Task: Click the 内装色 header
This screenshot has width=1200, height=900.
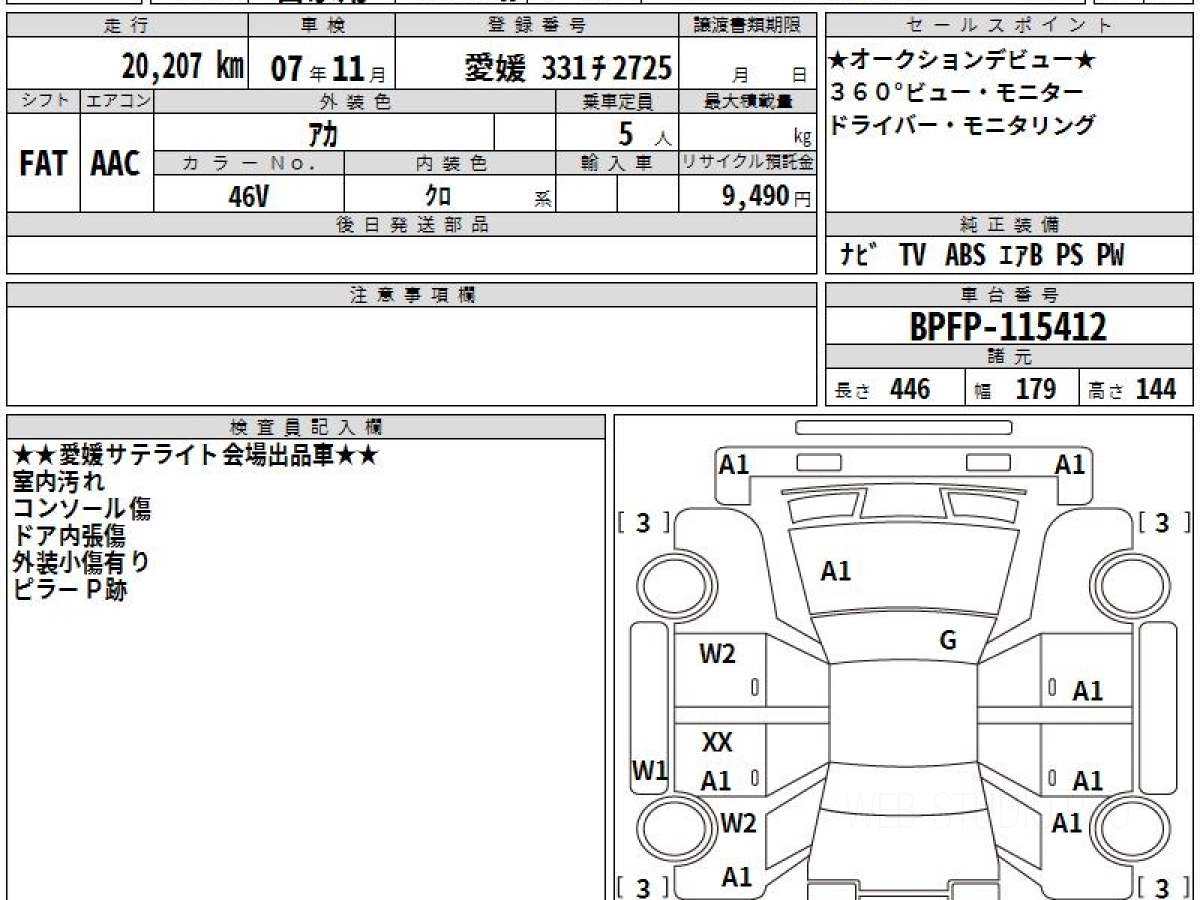Action: [x=450, y=163]
